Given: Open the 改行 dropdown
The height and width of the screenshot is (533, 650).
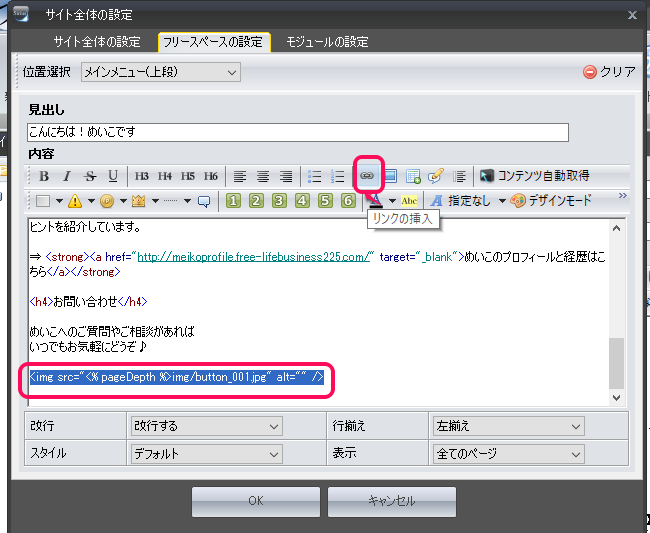Looking at the screenshot, I should coord(207,426).
